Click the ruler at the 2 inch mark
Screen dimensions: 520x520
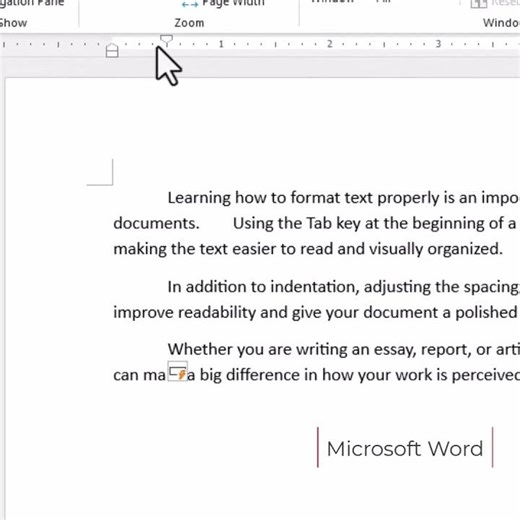(330, 44)
